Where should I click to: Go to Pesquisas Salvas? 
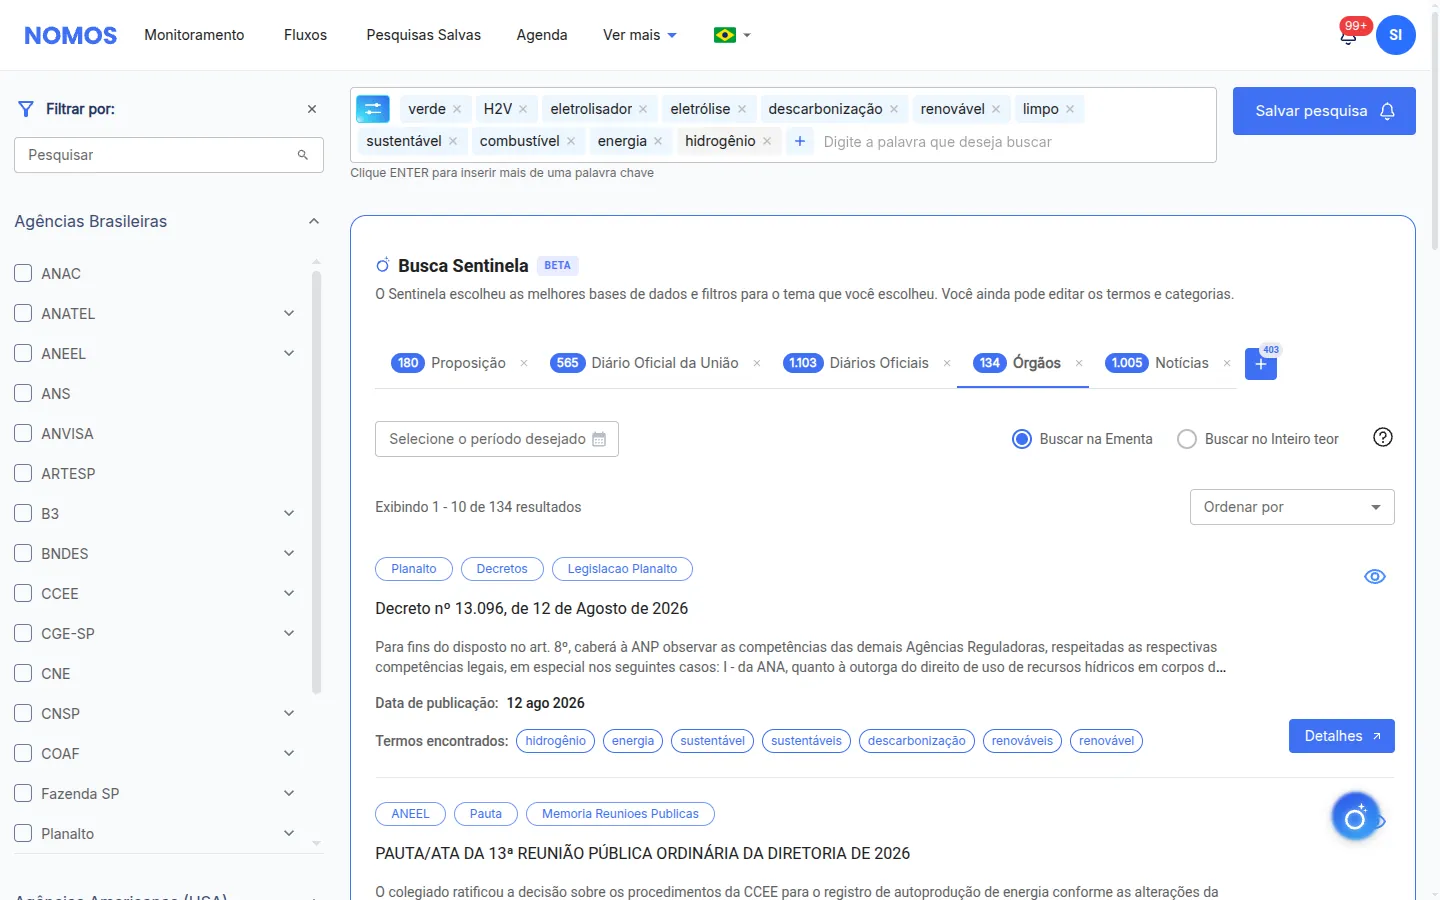click(x=424, y=35)
